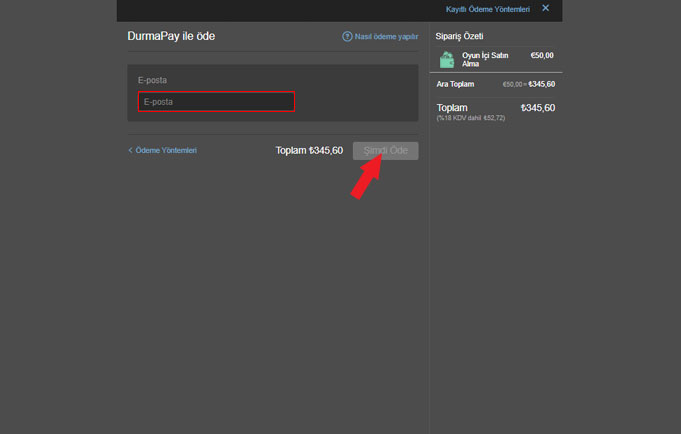
Task: Click the question mark help icon
Action: click(x=347, y=37)
